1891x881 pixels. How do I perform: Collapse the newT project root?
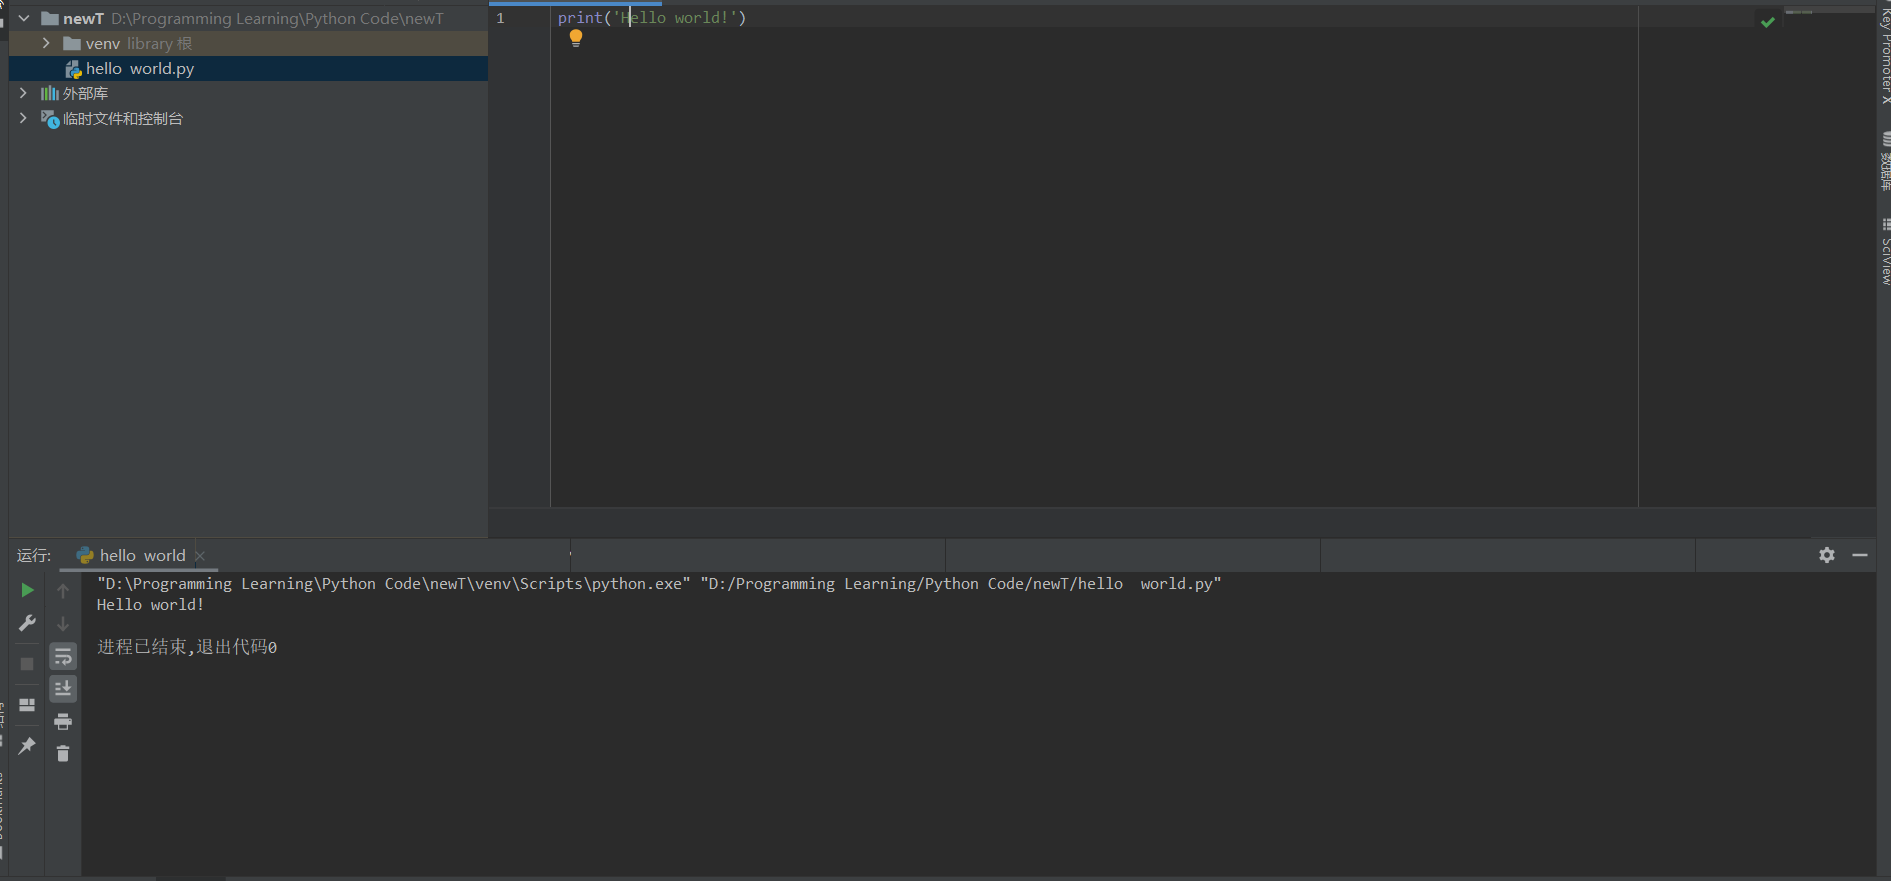[x=24, y=18]
